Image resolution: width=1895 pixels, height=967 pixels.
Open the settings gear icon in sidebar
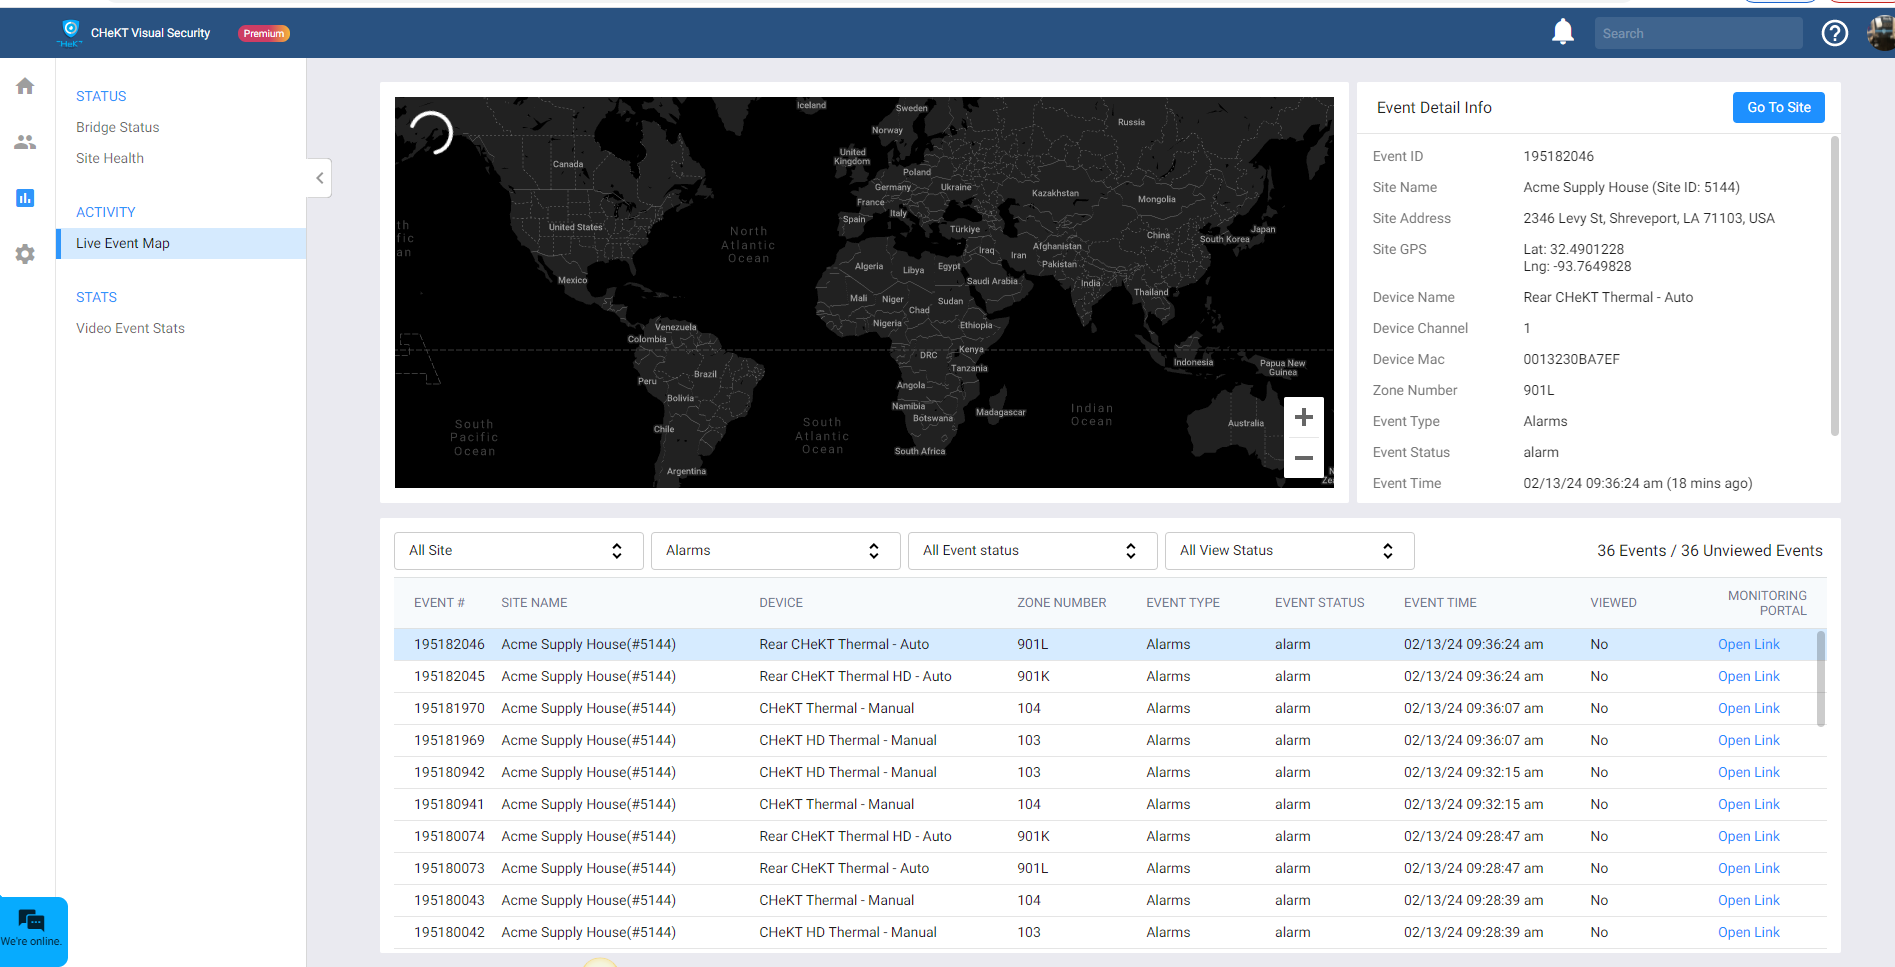coord(25,254)
